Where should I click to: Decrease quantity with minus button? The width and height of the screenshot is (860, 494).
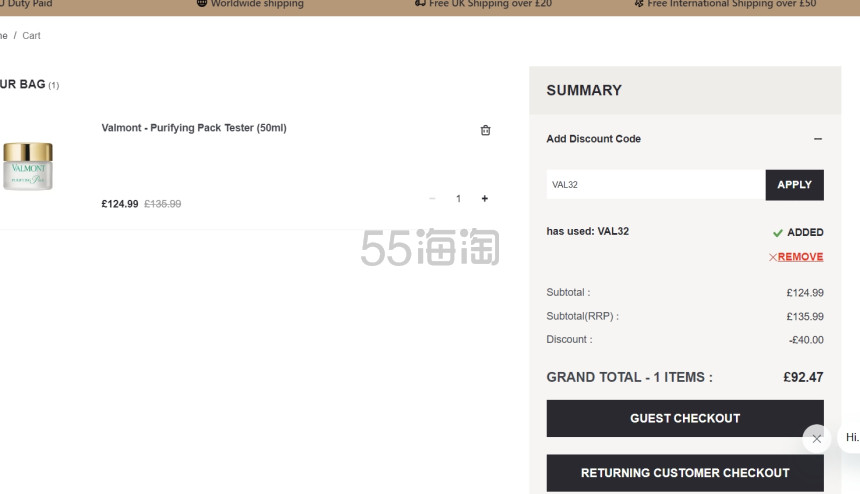click(432, 198)
